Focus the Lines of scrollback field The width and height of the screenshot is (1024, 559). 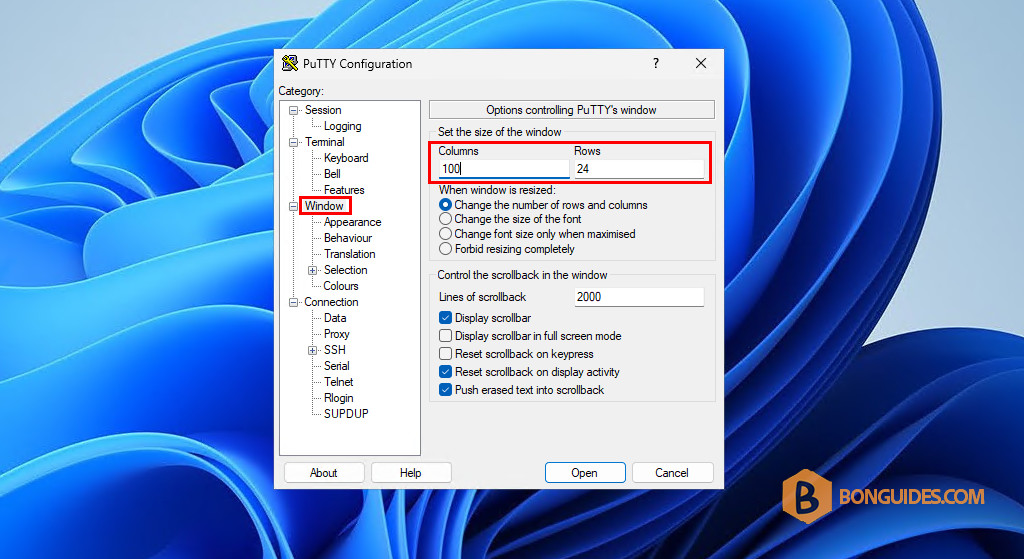639,297
